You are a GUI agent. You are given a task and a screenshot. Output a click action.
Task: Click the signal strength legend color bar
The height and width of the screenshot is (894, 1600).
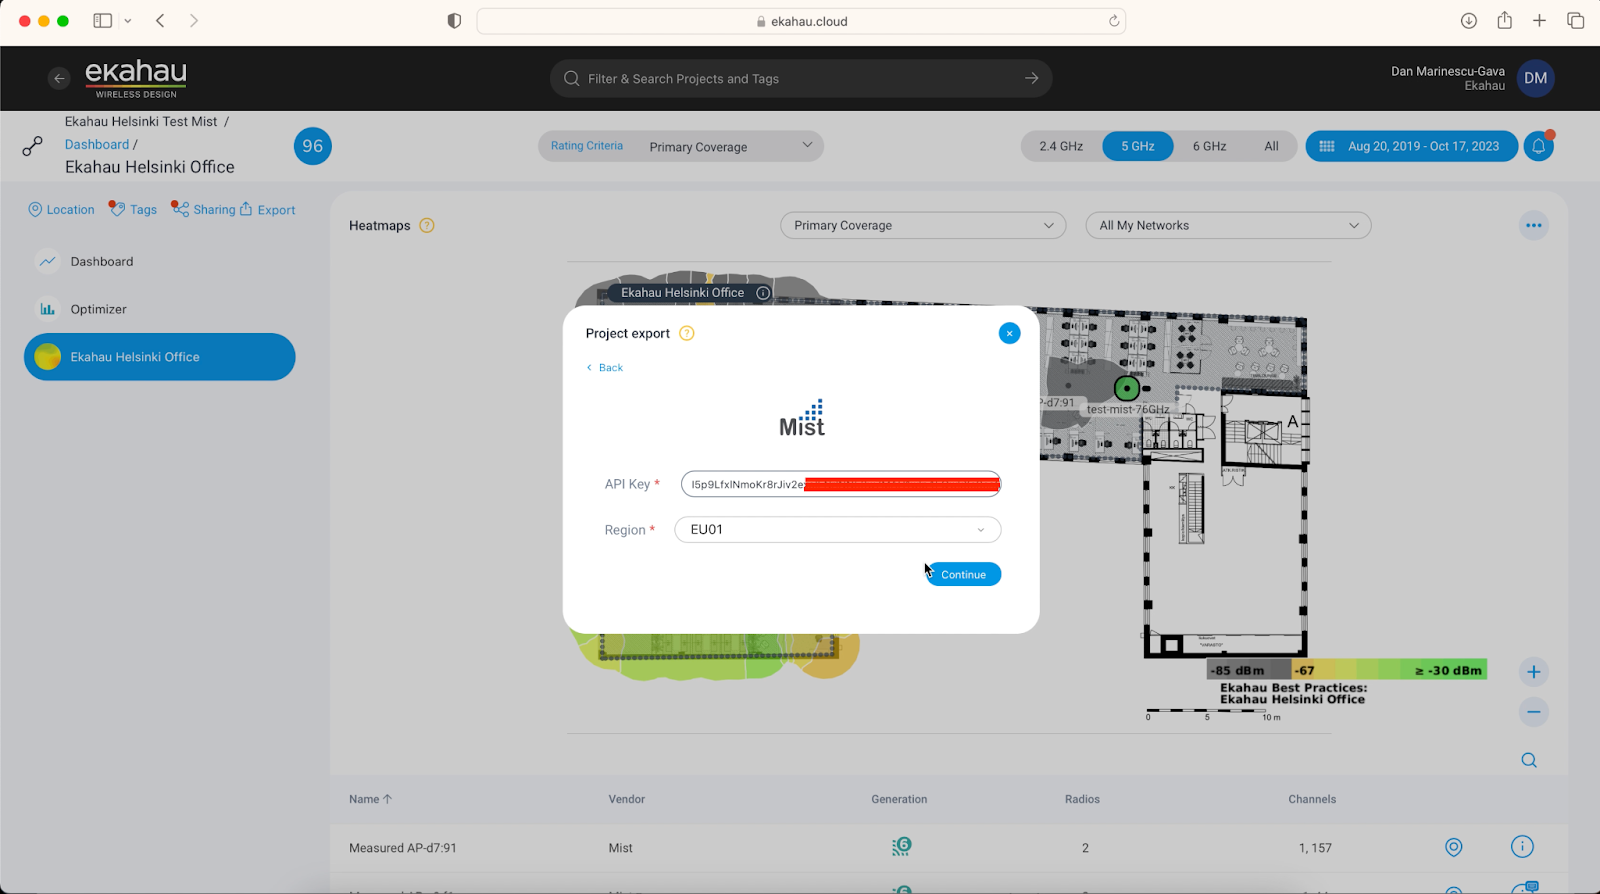click(1347, 670)
